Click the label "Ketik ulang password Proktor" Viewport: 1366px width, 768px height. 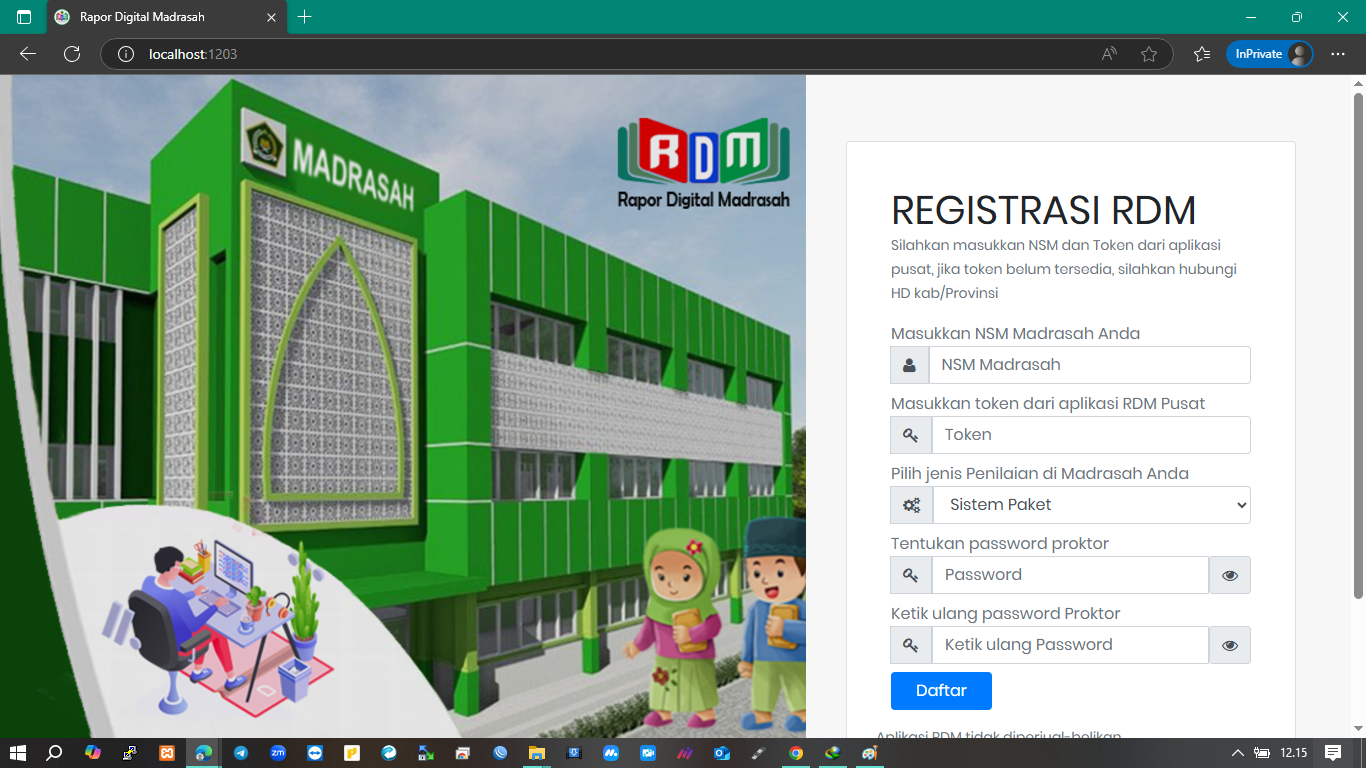(x=1006, y=614)
